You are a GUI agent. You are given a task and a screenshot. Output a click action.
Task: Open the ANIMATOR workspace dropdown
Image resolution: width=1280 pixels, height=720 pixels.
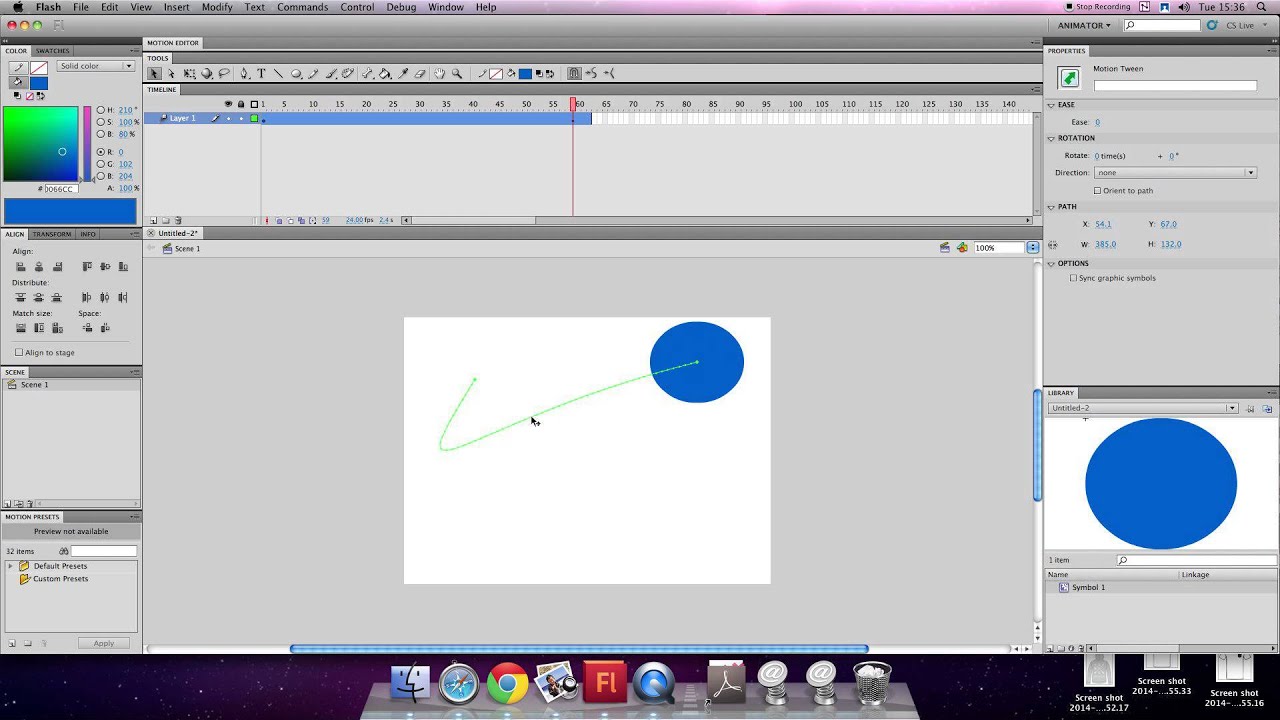(1084, 25)
